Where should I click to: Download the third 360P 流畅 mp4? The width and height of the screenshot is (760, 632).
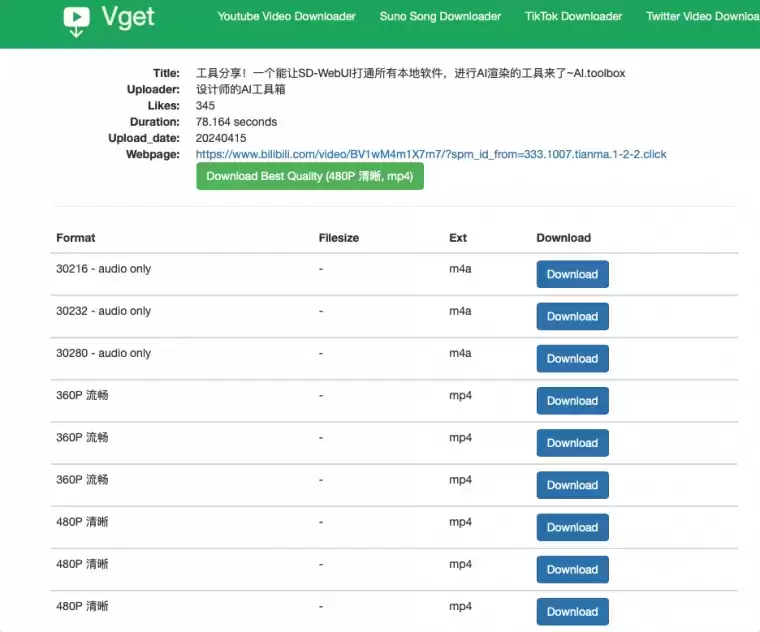pyautogui.click(x=572, y=485)
